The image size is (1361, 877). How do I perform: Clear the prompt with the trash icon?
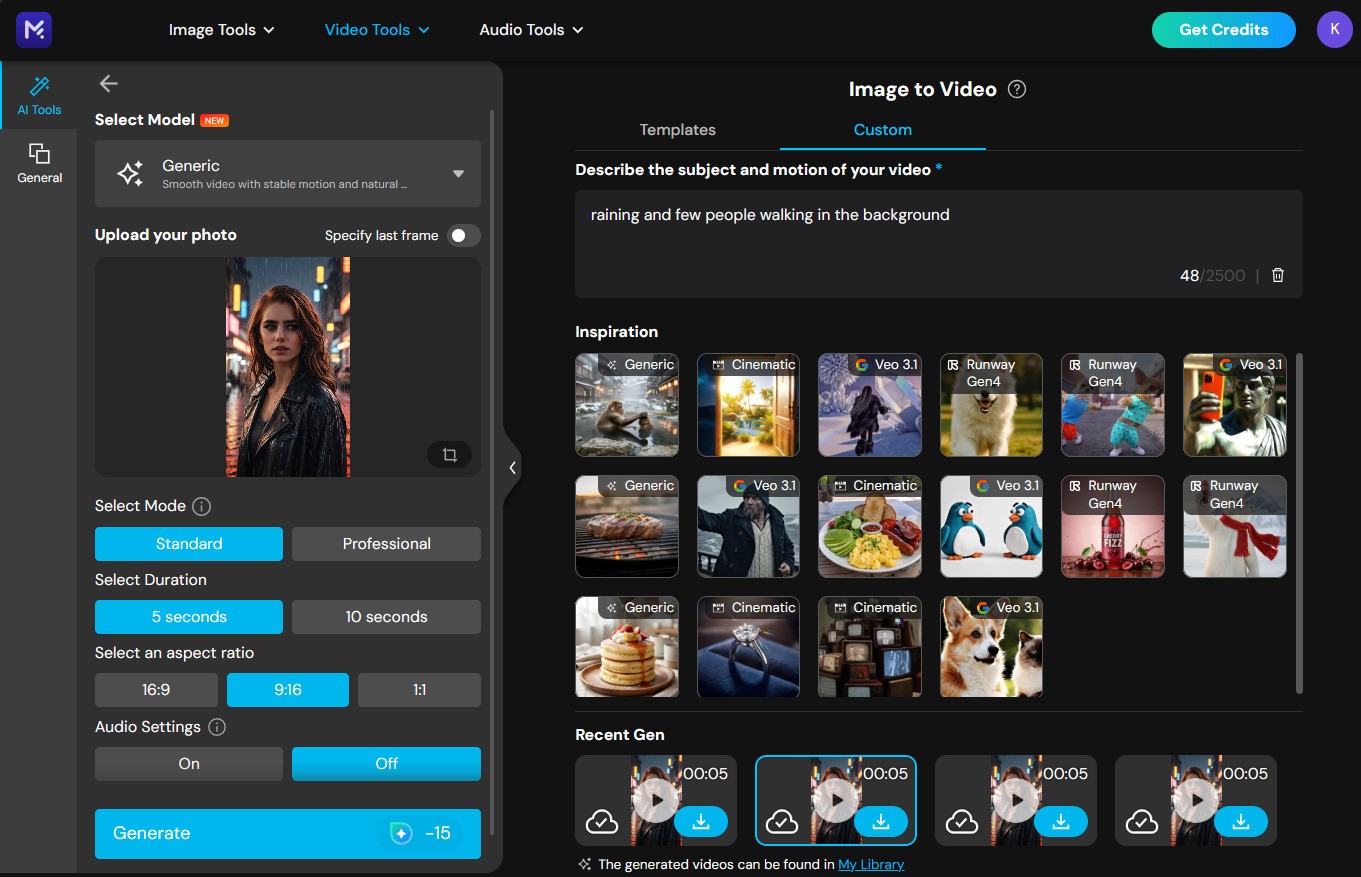1277,275
